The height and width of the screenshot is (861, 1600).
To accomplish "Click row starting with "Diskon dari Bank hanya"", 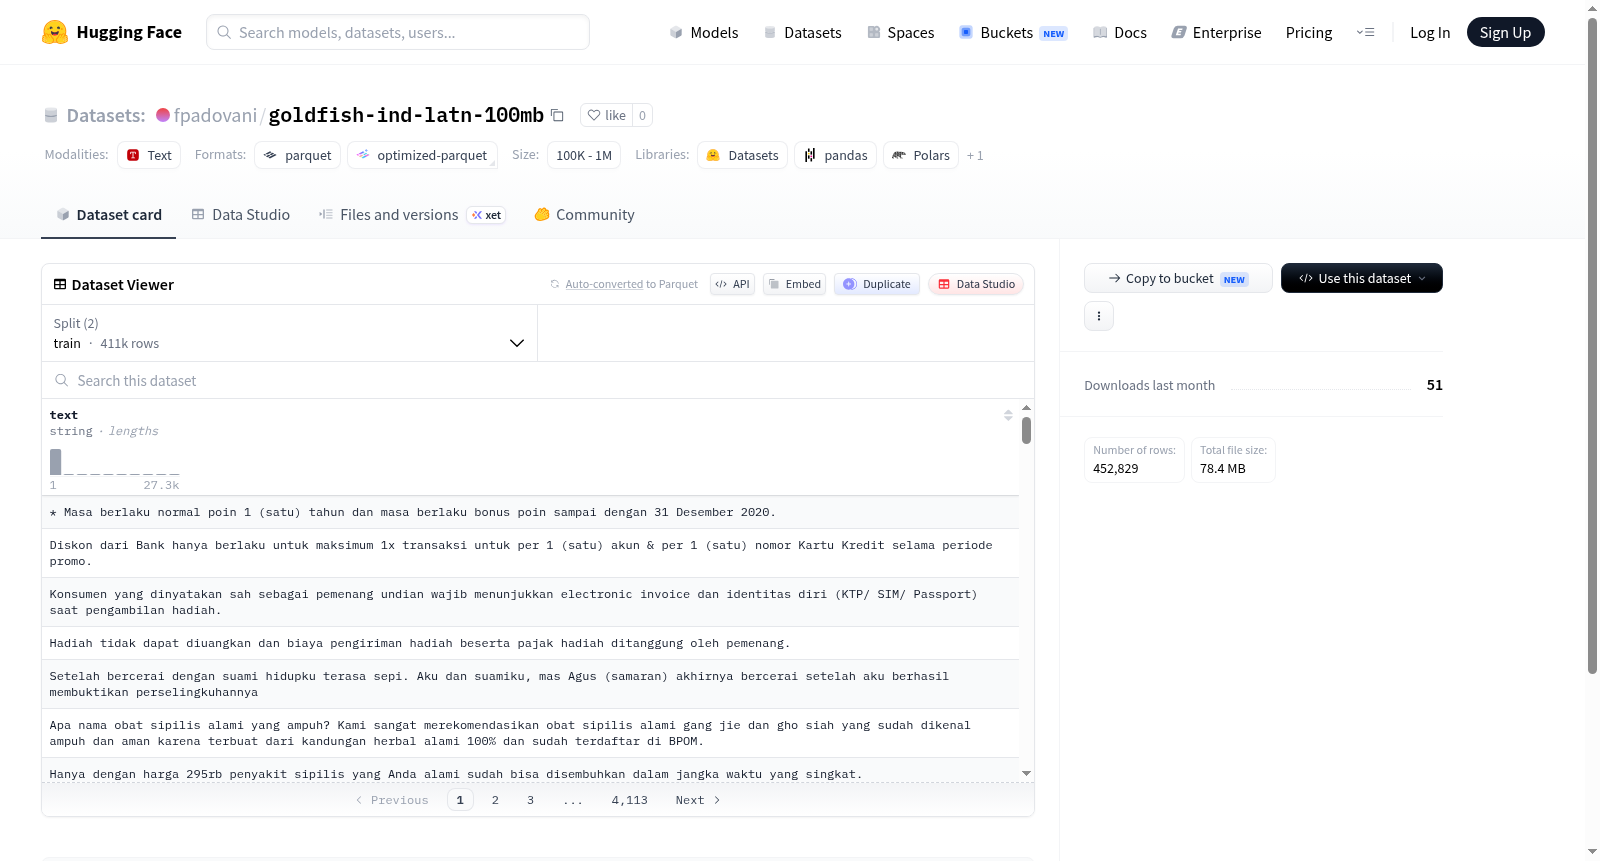I will (530, 553).
